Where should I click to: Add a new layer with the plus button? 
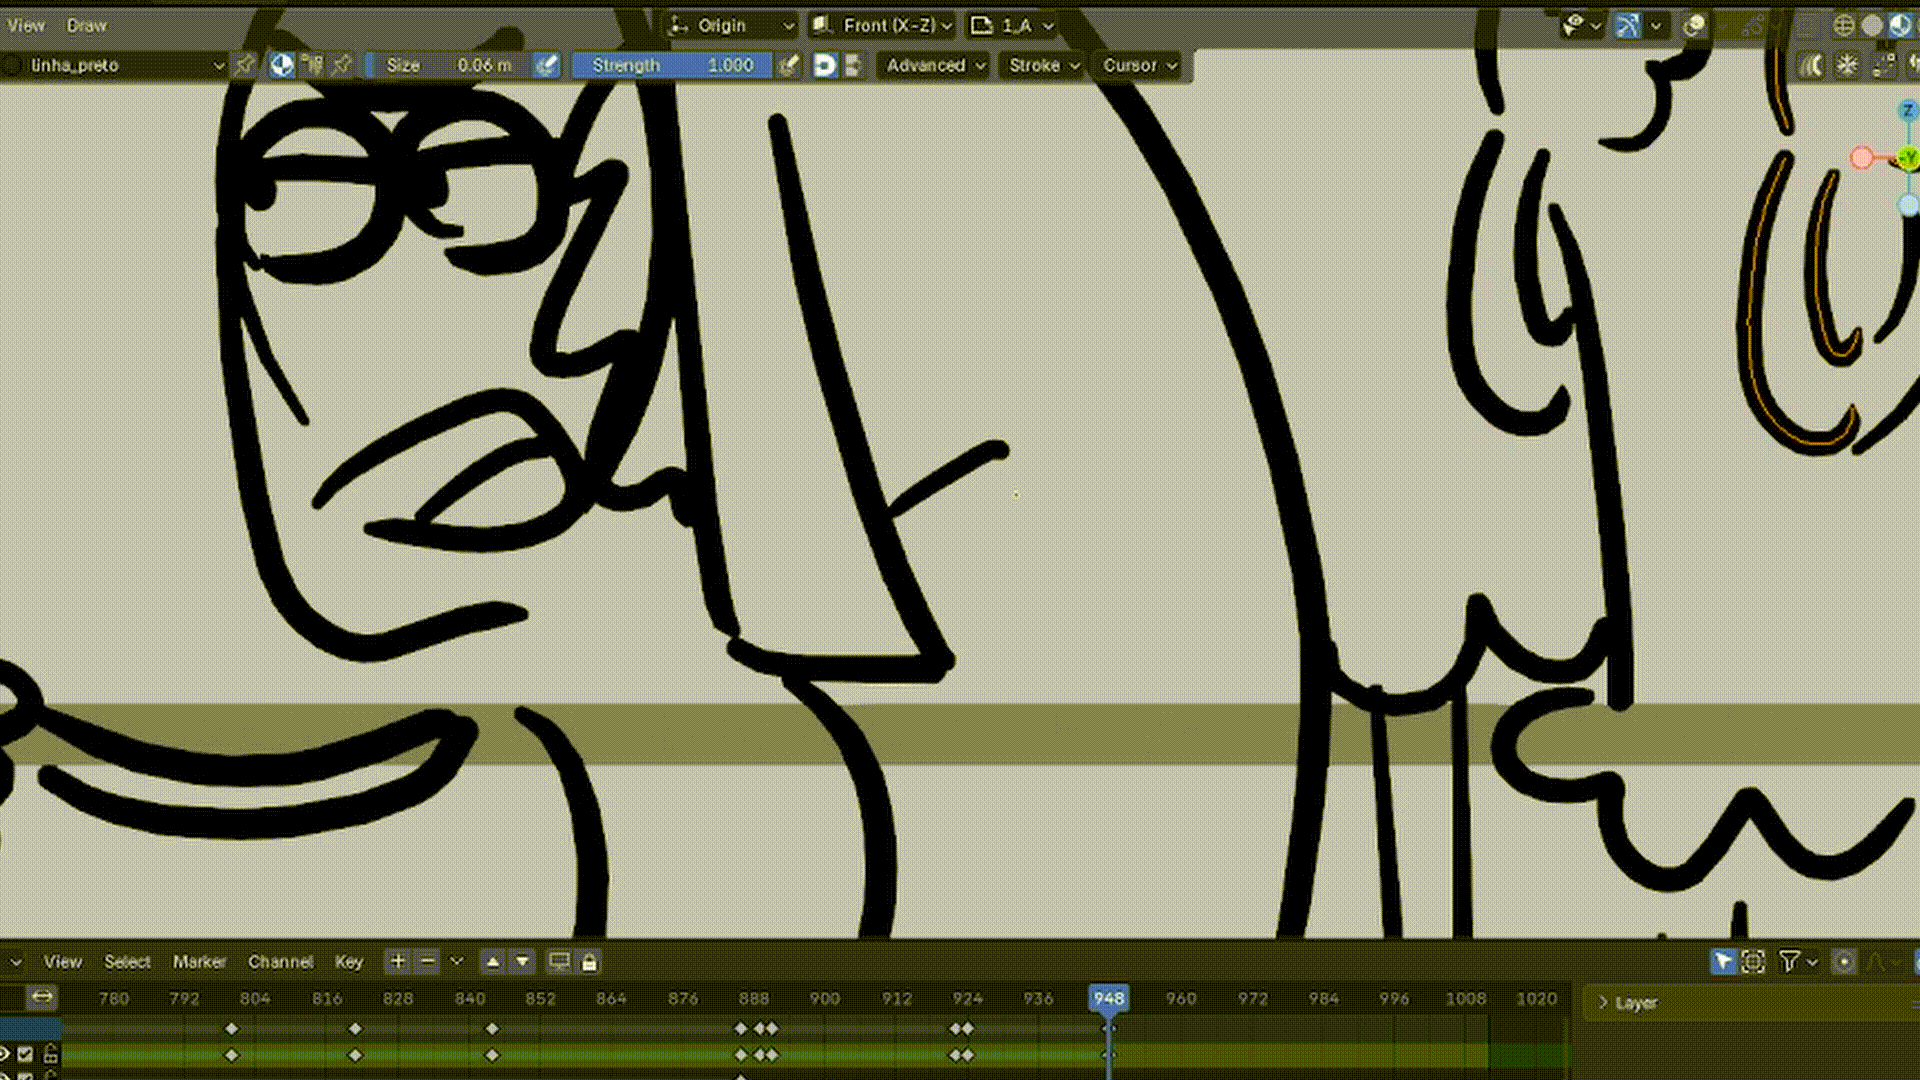(397, 961)
